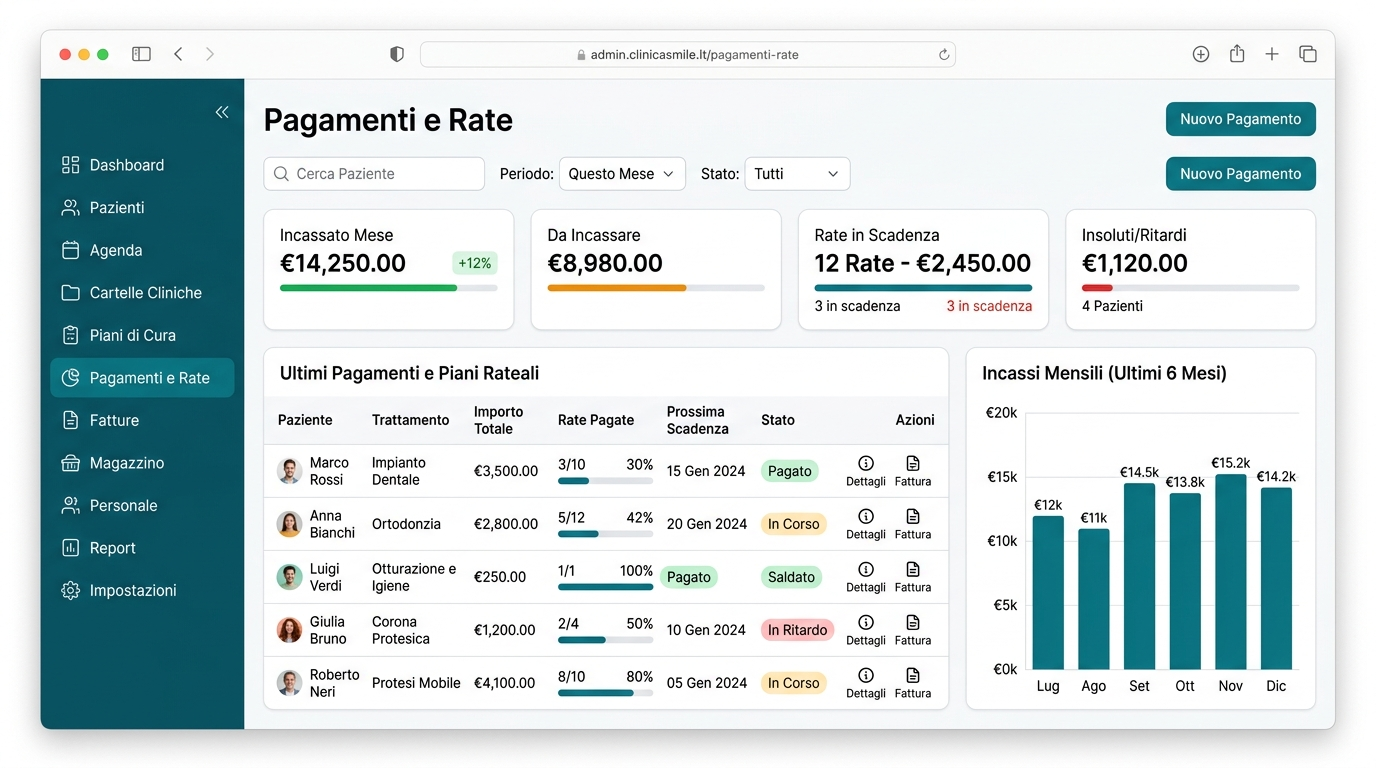Click the Pagato status for Marco Rossi
This screenshot has width=1376, height=768.
point(789,471)
